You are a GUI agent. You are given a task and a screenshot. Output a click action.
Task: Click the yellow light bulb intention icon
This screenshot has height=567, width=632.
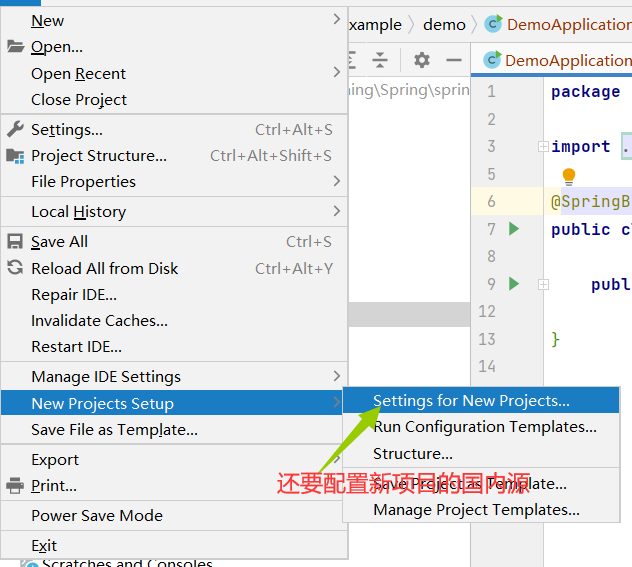[x=569, y=177]
